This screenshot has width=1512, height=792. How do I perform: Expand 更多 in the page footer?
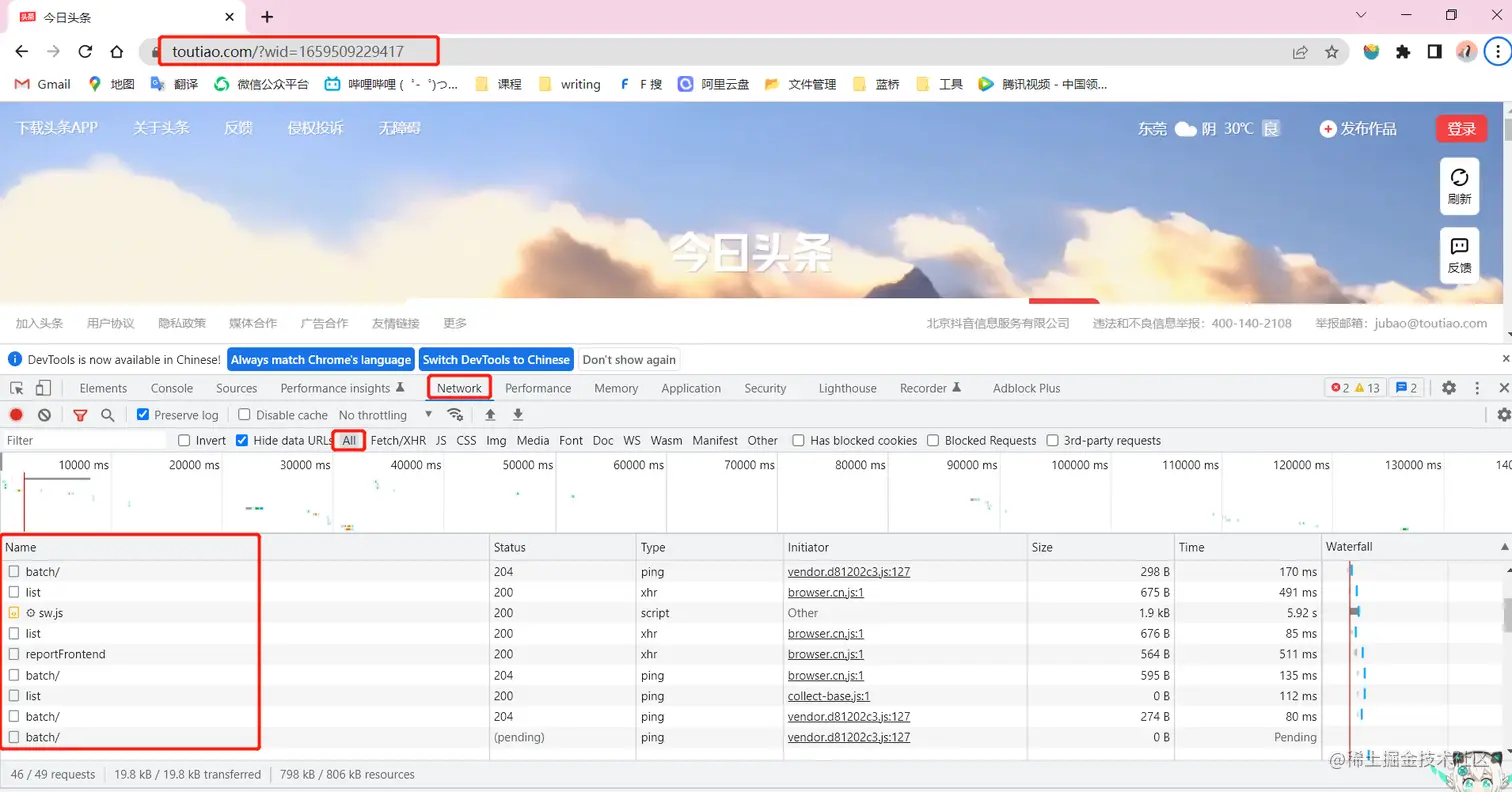(x=455, y=323)
